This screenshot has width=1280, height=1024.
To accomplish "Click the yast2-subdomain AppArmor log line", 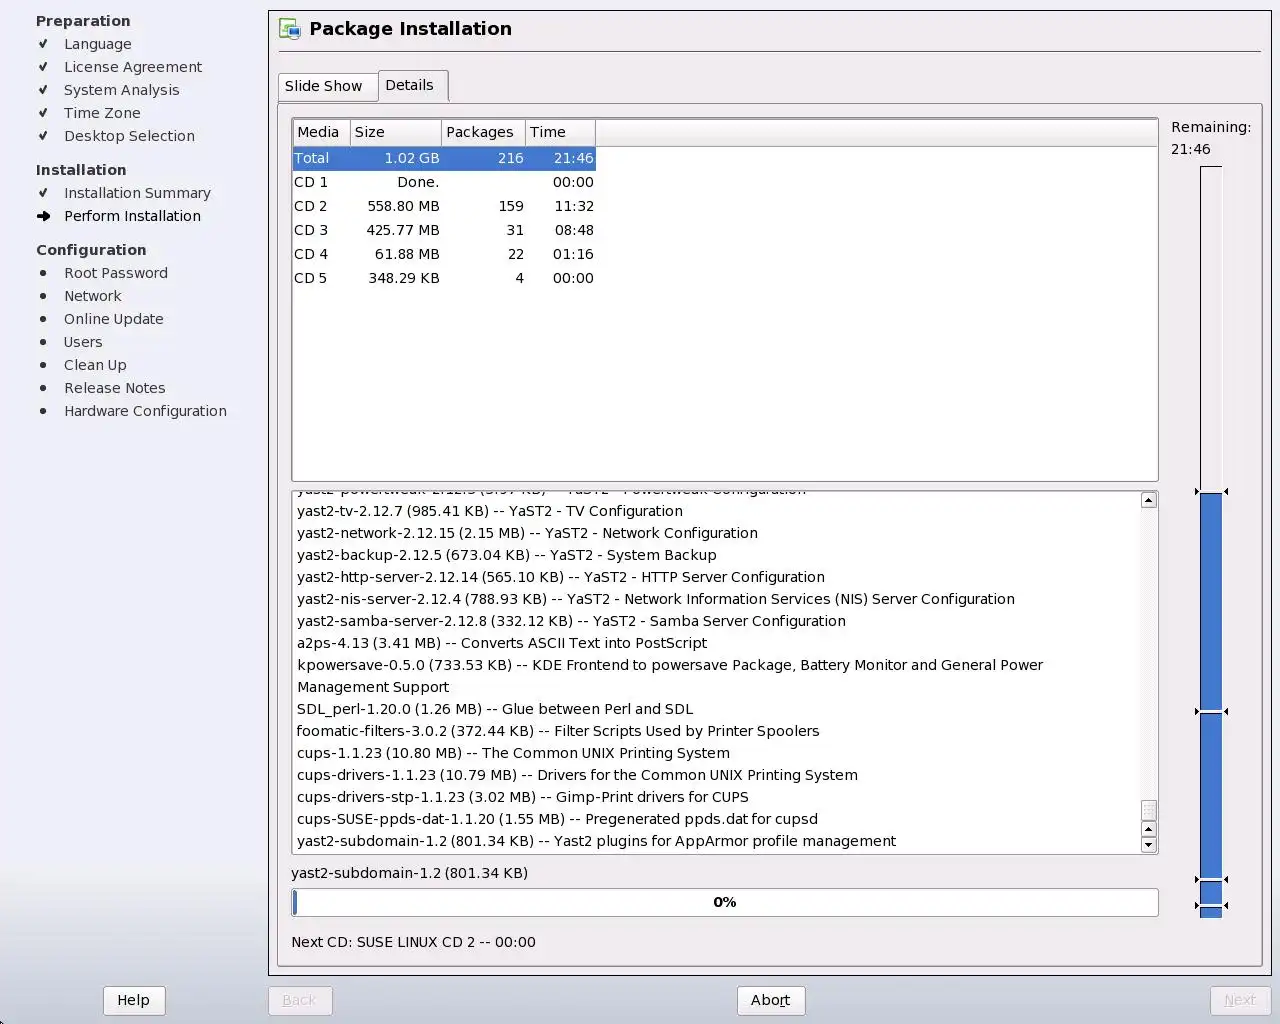I will point(596,841).
